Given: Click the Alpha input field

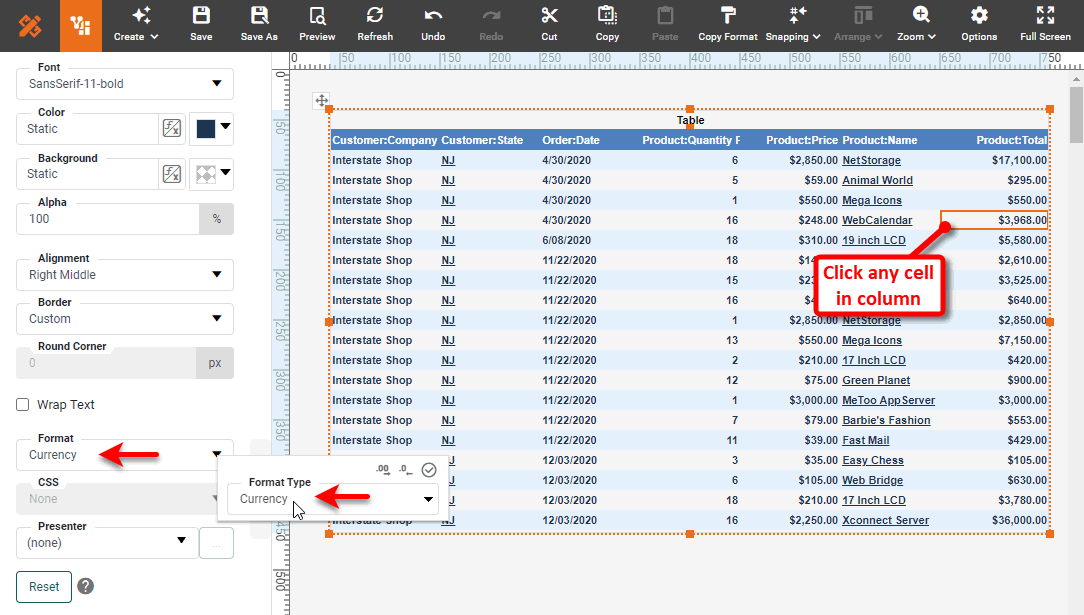Looking at the screenshot, I should click(x=107, y=219).
